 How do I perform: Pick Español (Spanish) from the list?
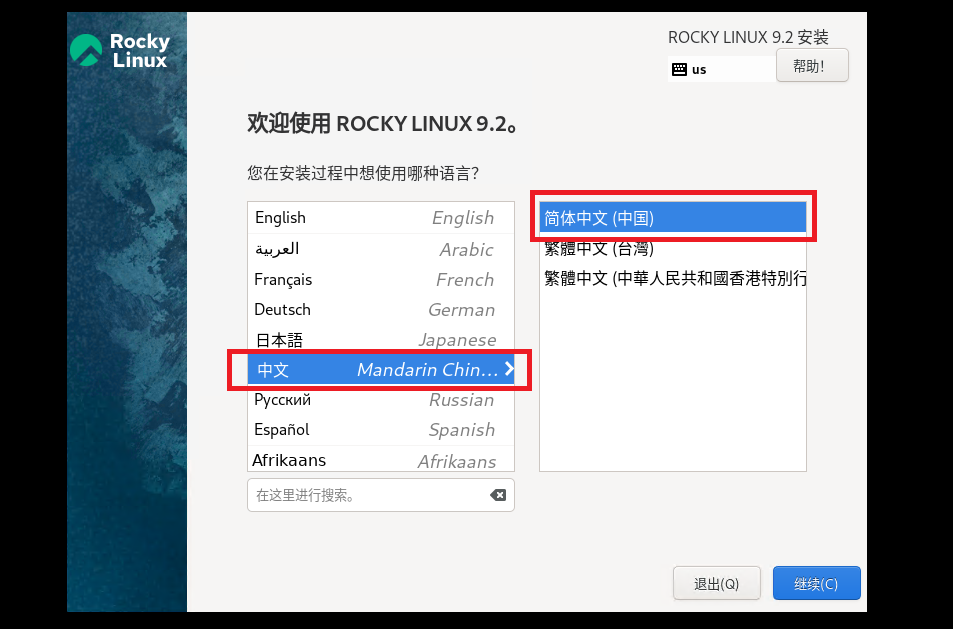[x=381, y=430]
